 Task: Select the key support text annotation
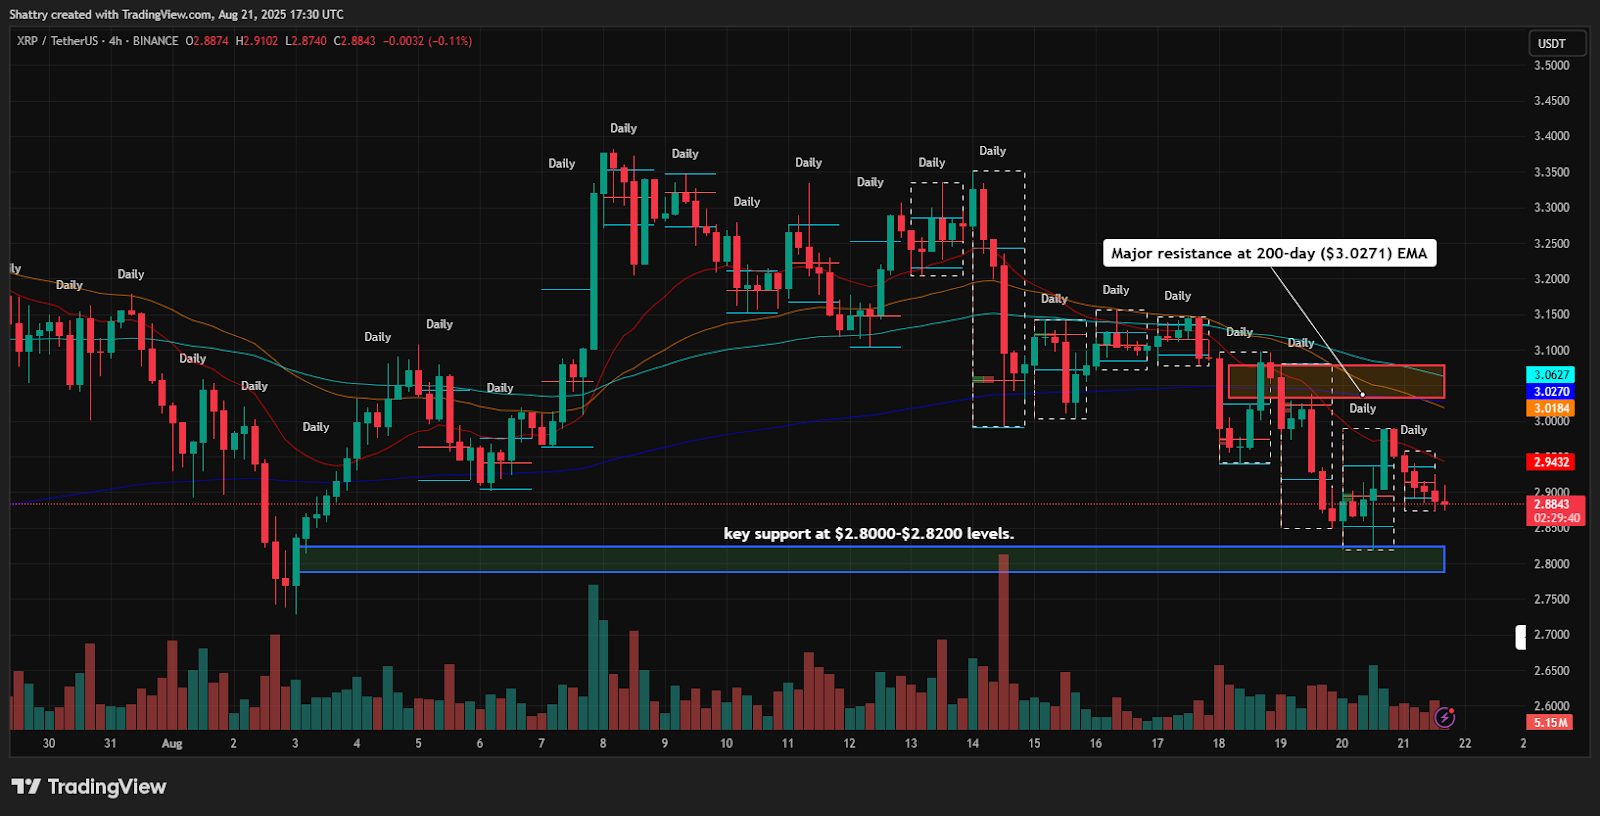pos(868,534)
